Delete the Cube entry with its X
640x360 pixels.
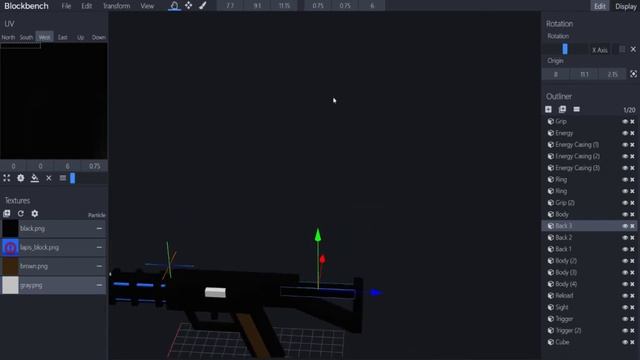(x=632, y=342)
